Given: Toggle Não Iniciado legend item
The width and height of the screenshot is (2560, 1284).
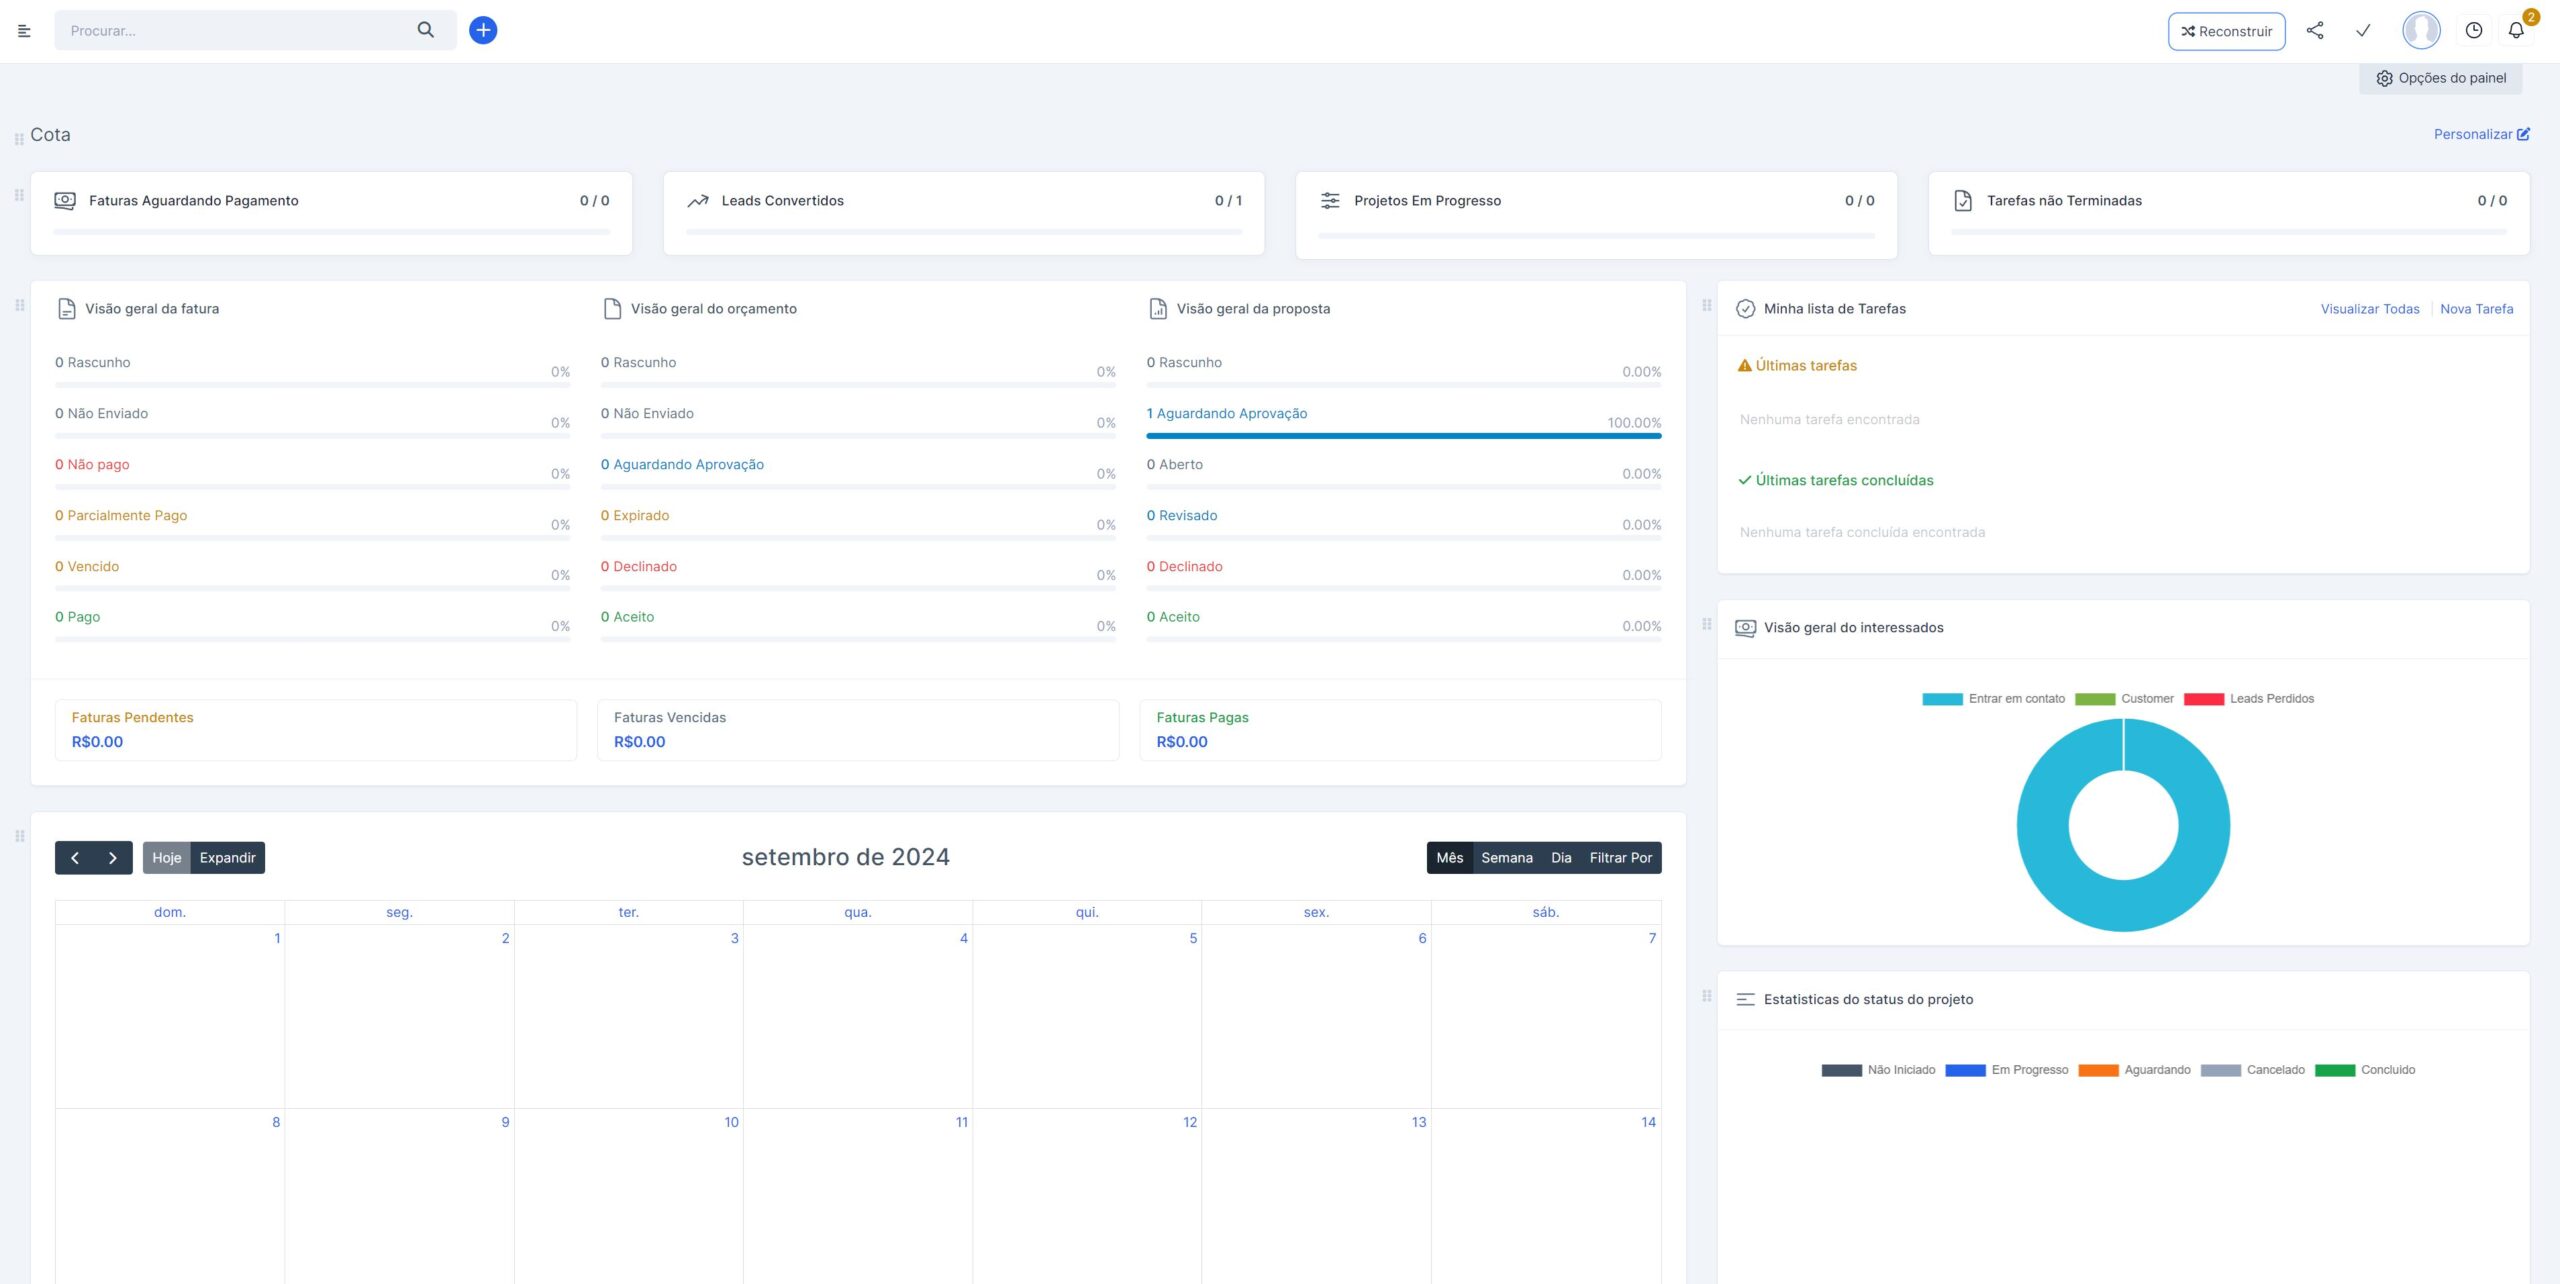Looking at the screenshot, I should tap(1877, 1070).
